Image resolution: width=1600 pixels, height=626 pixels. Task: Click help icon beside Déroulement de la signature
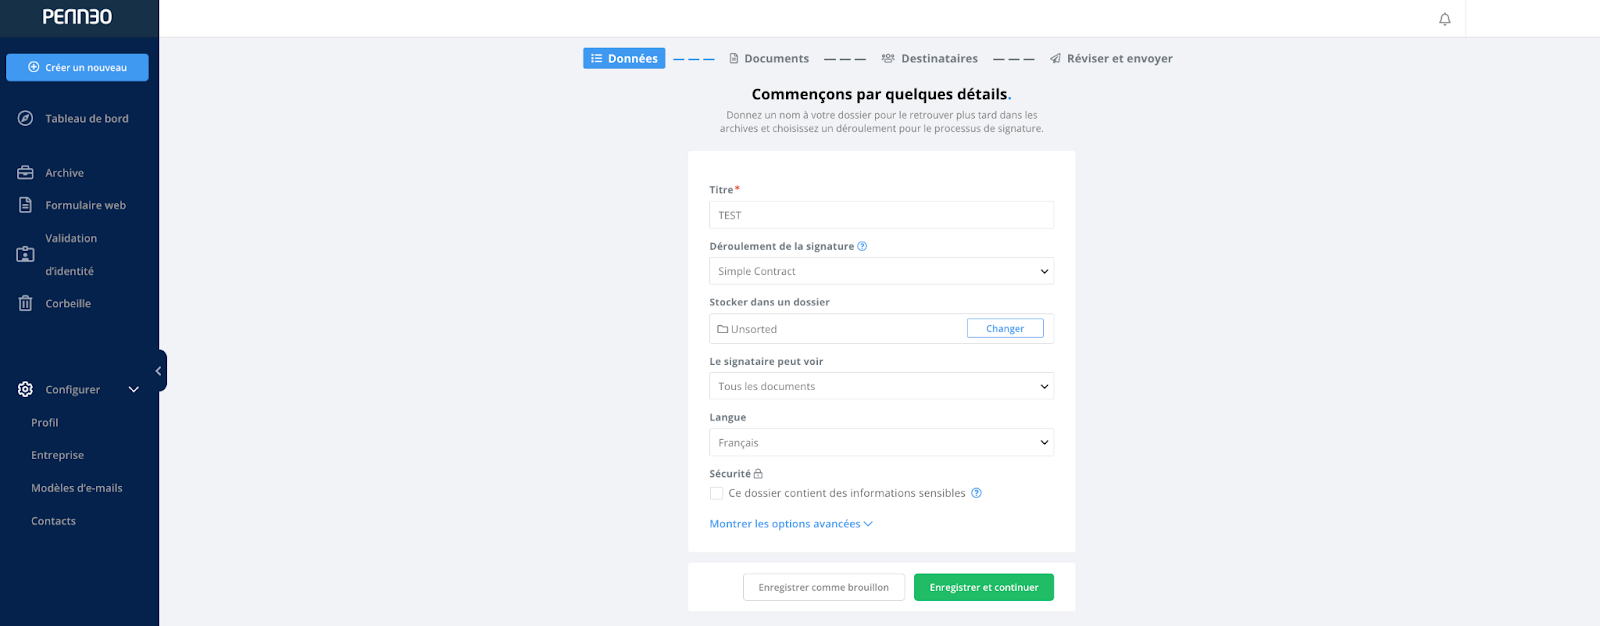pos(862,246)
